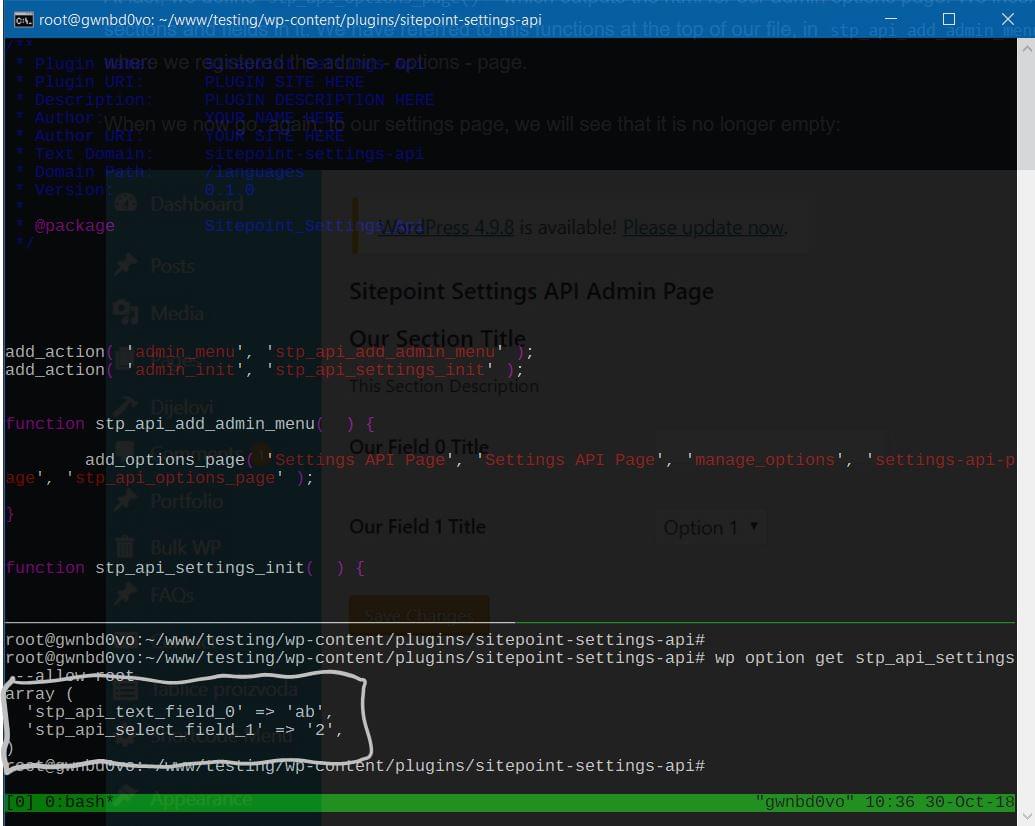Open the WordPress 4.9.8 link
The height and width of the screenshot is (826, 1035).
pos(447,228)
